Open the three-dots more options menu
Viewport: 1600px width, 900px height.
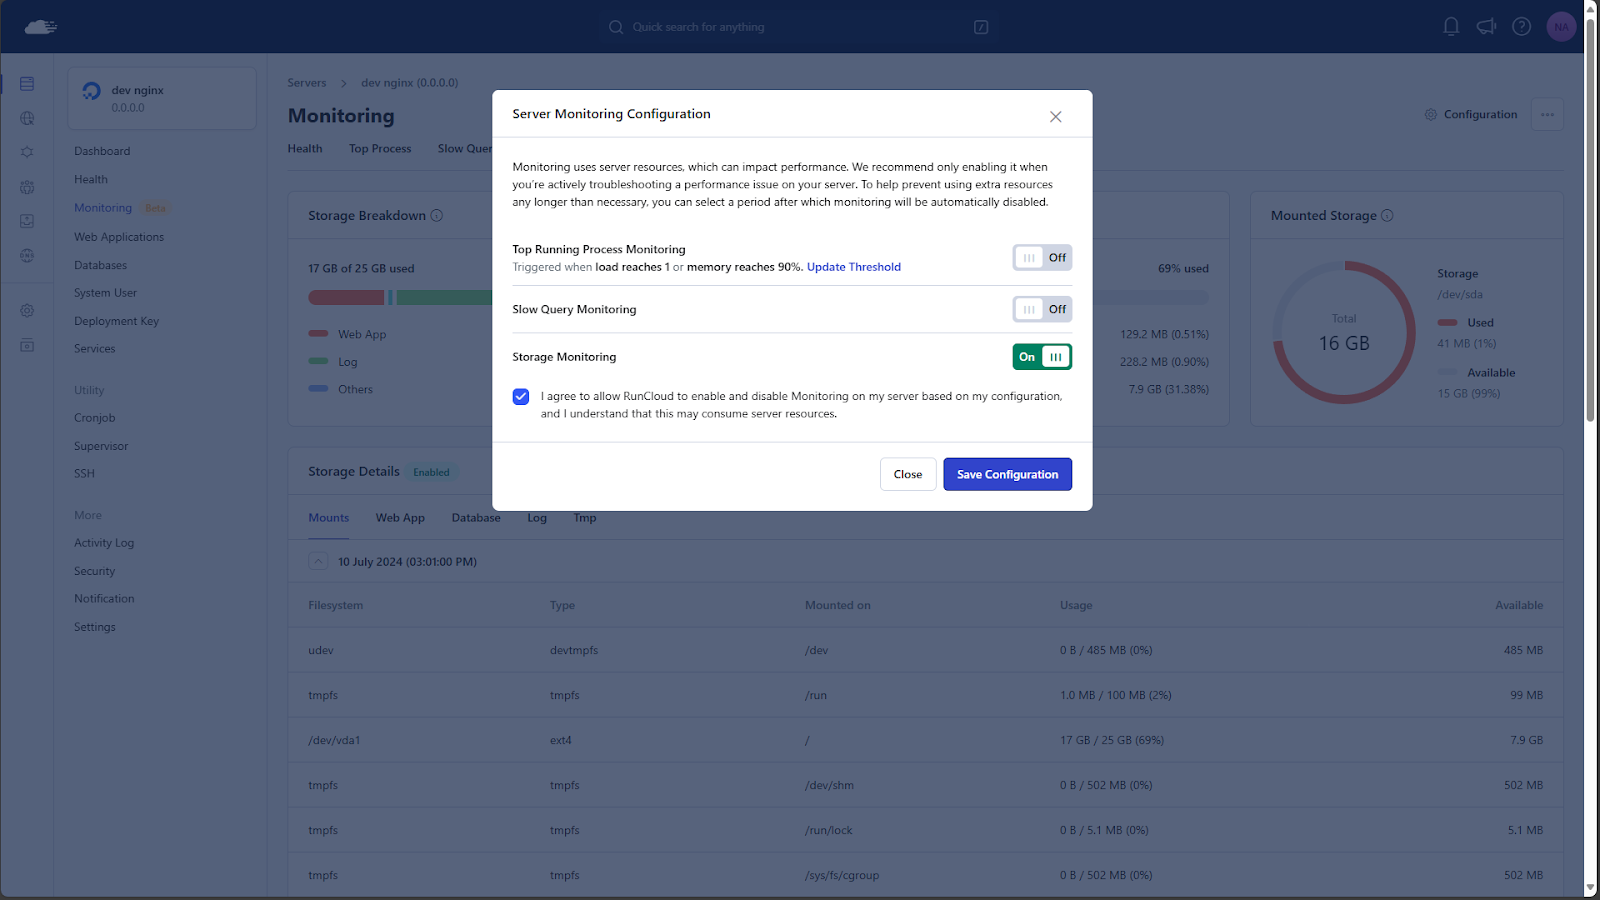point(1547,115)
